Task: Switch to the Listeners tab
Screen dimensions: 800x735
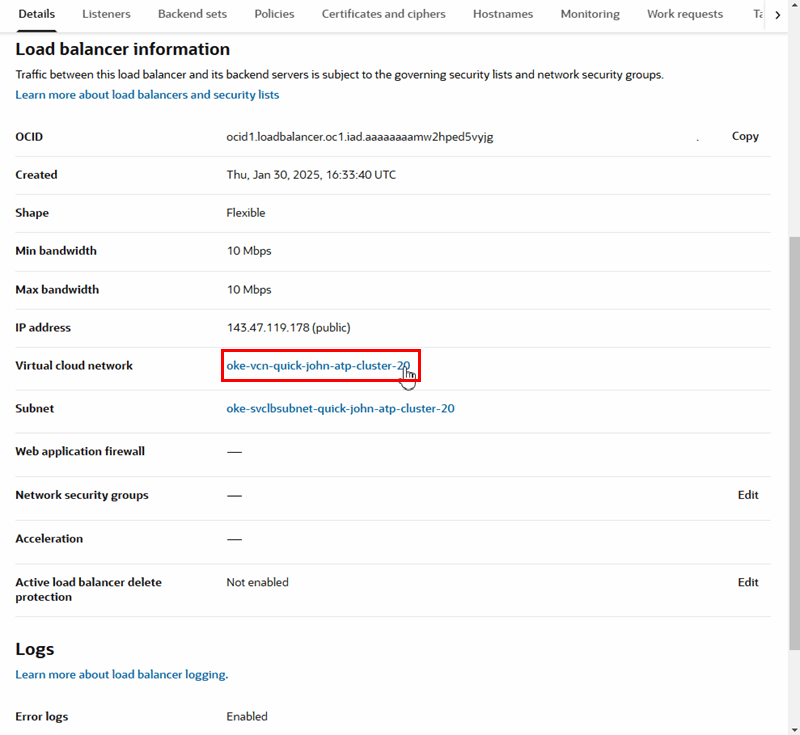Action: (106, 14)
